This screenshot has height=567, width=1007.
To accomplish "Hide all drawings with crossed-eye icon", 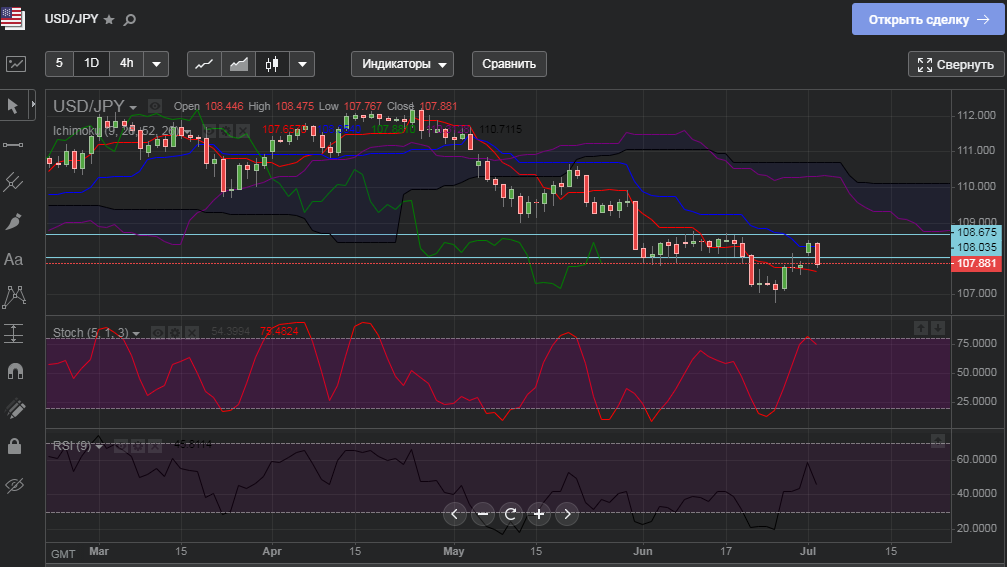I will click(x=14, y=485).
